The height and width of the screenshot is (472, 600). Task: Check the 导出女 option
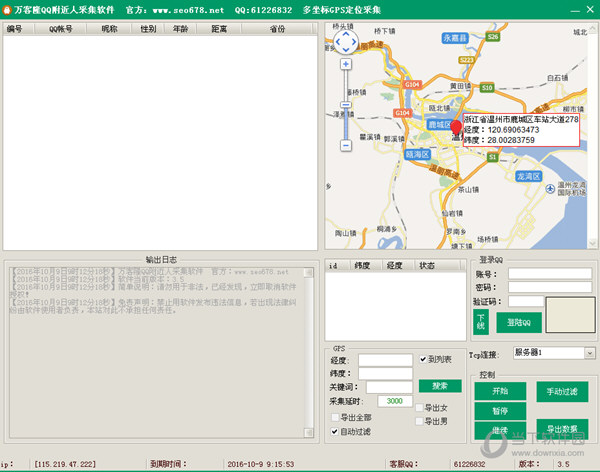(x=419, y=408)
